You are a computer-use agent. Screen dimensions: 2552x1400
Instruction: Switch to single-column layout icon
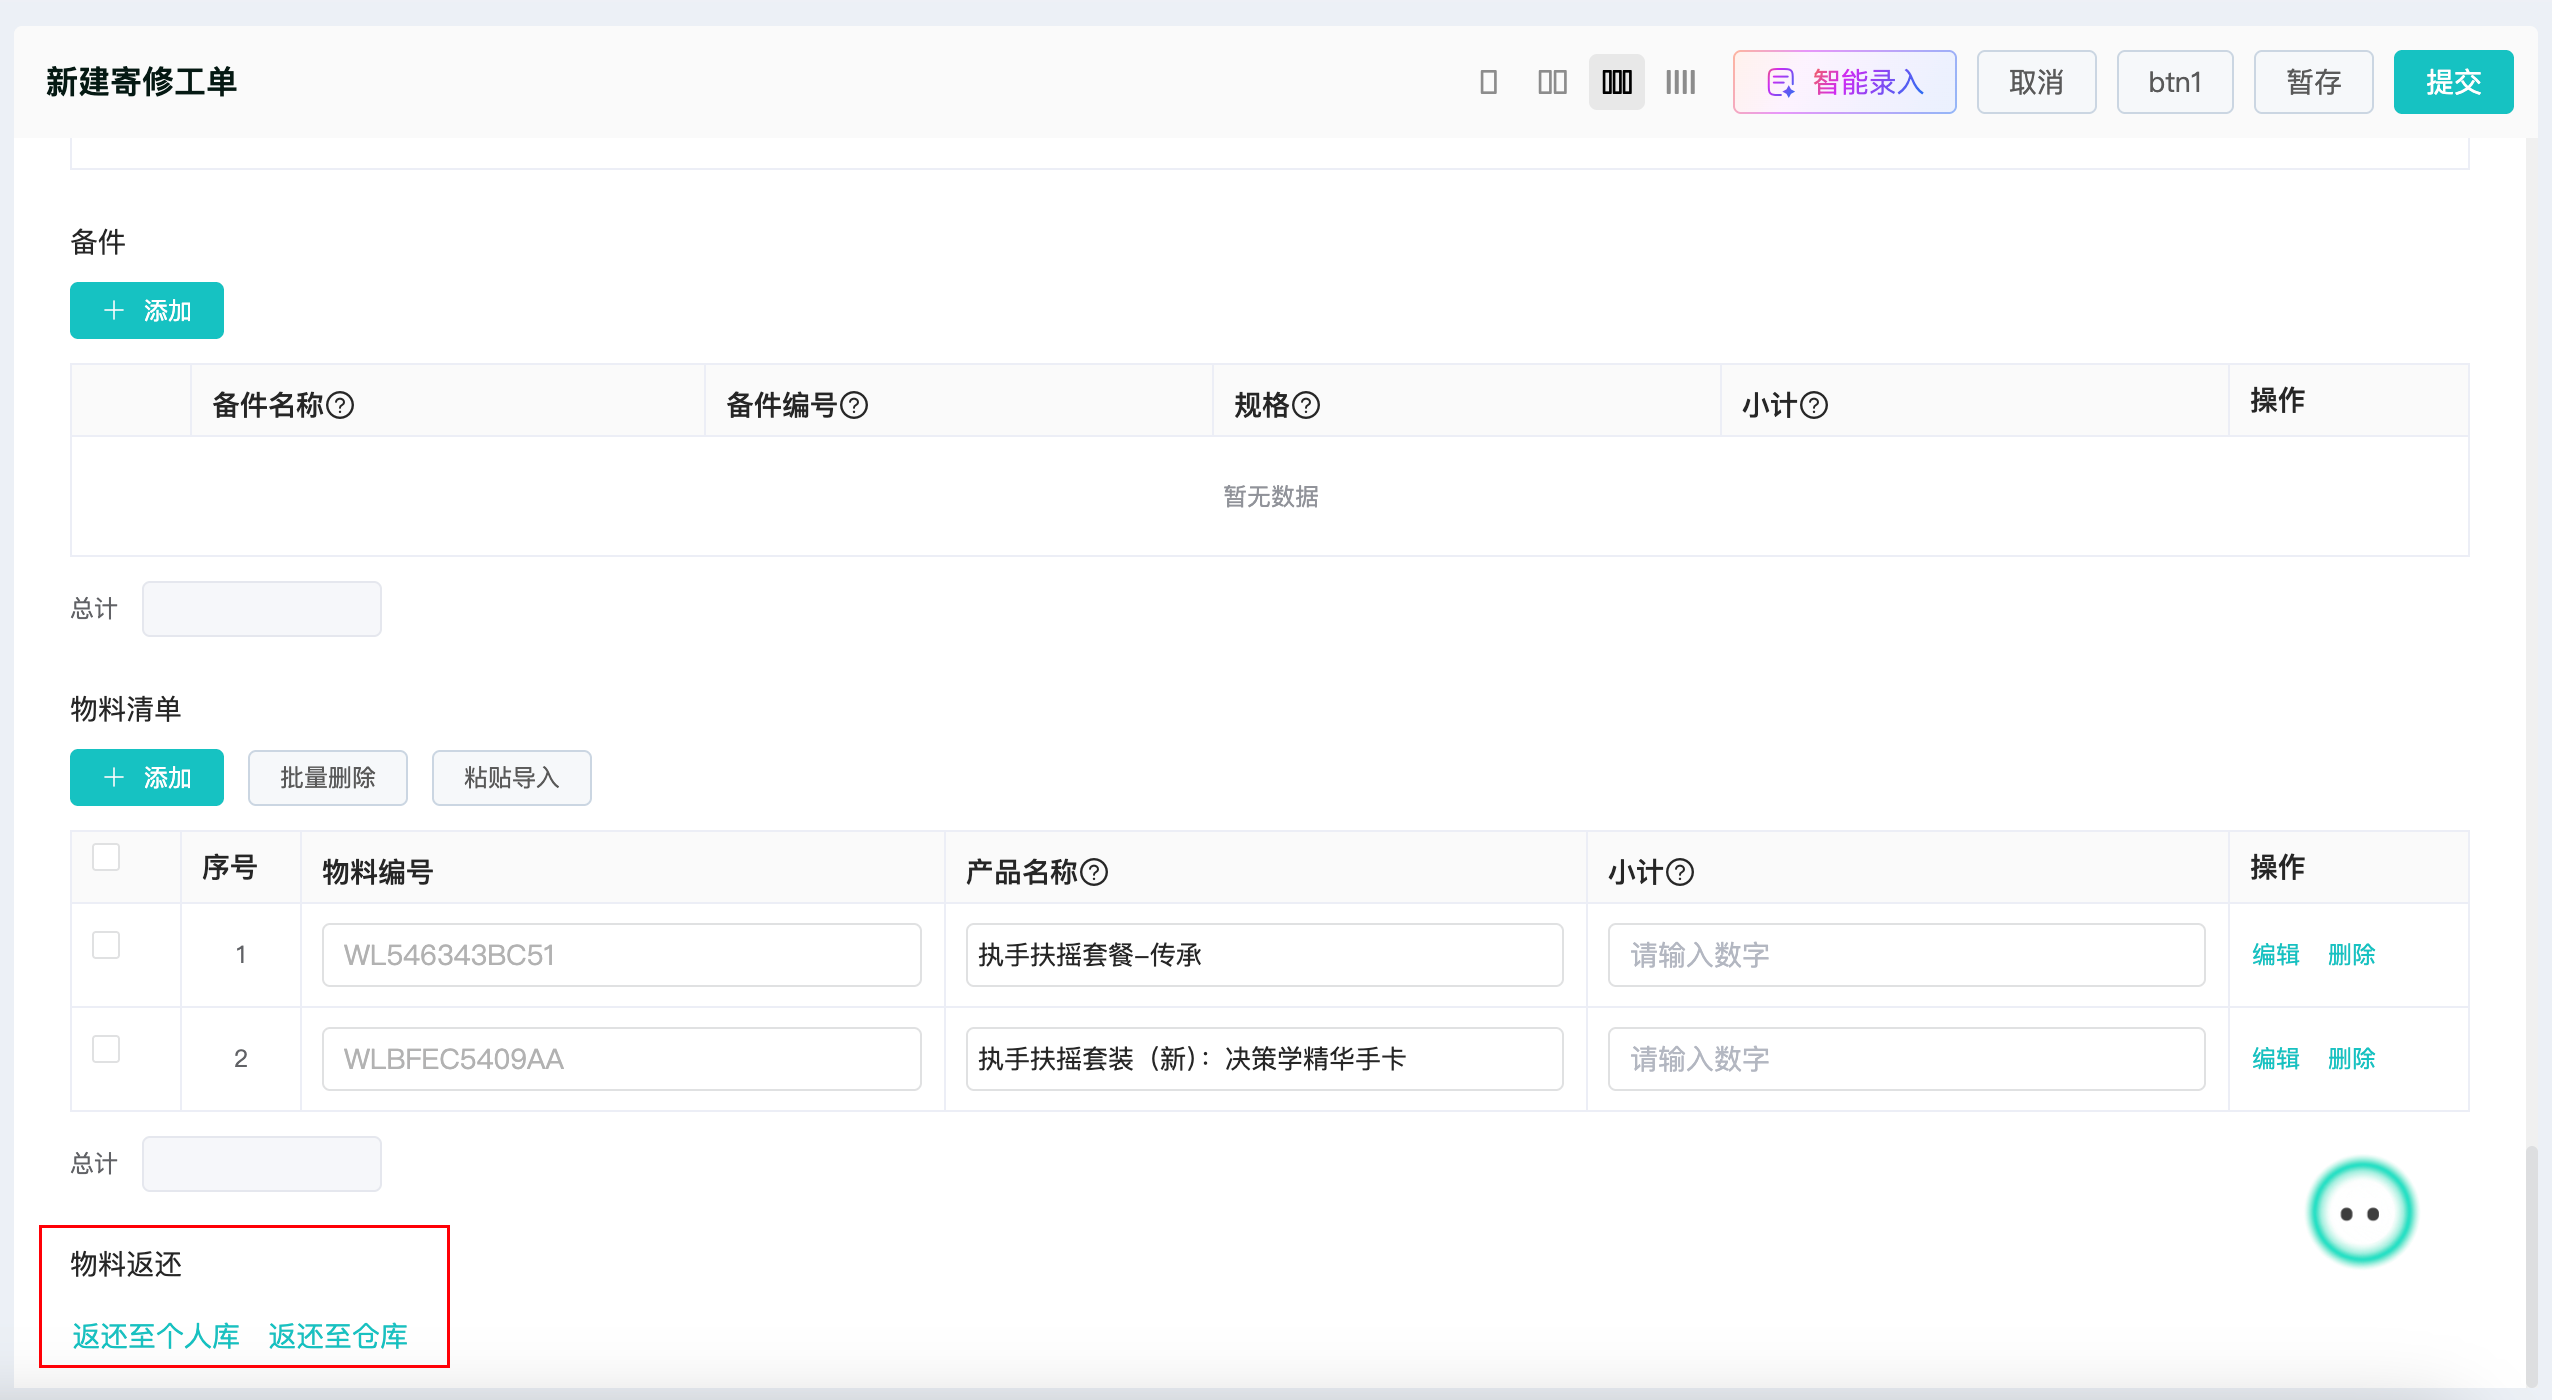point(1488,82)
